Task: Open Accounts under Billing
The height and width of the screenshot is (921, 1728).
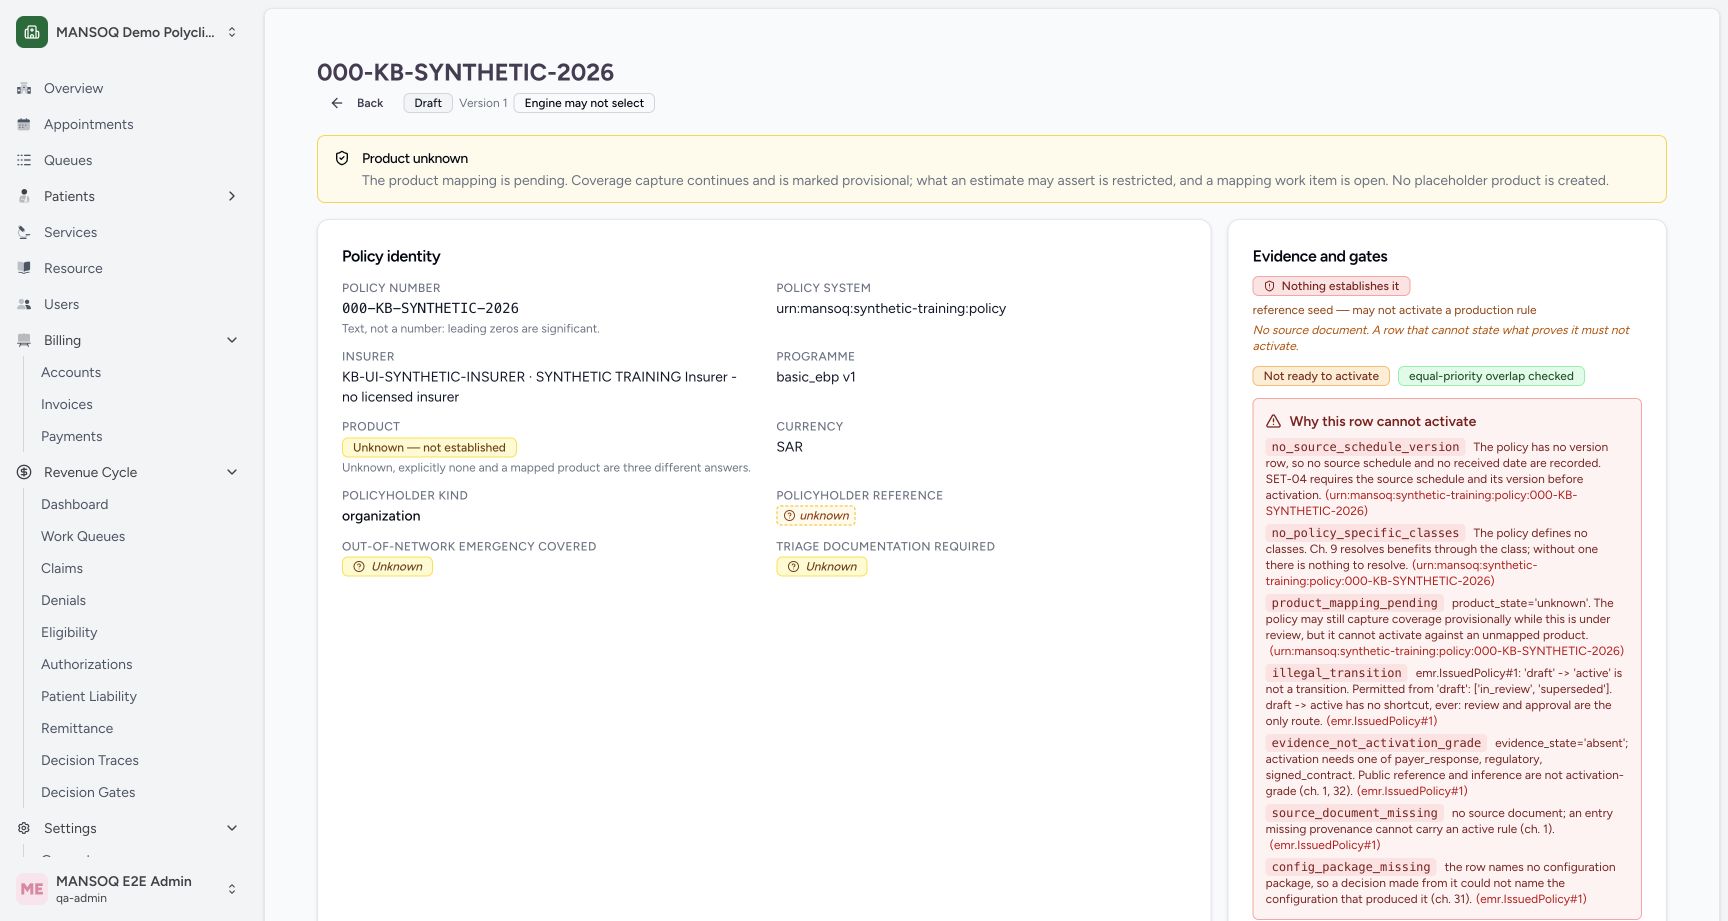Action: (x=71, y=372)
